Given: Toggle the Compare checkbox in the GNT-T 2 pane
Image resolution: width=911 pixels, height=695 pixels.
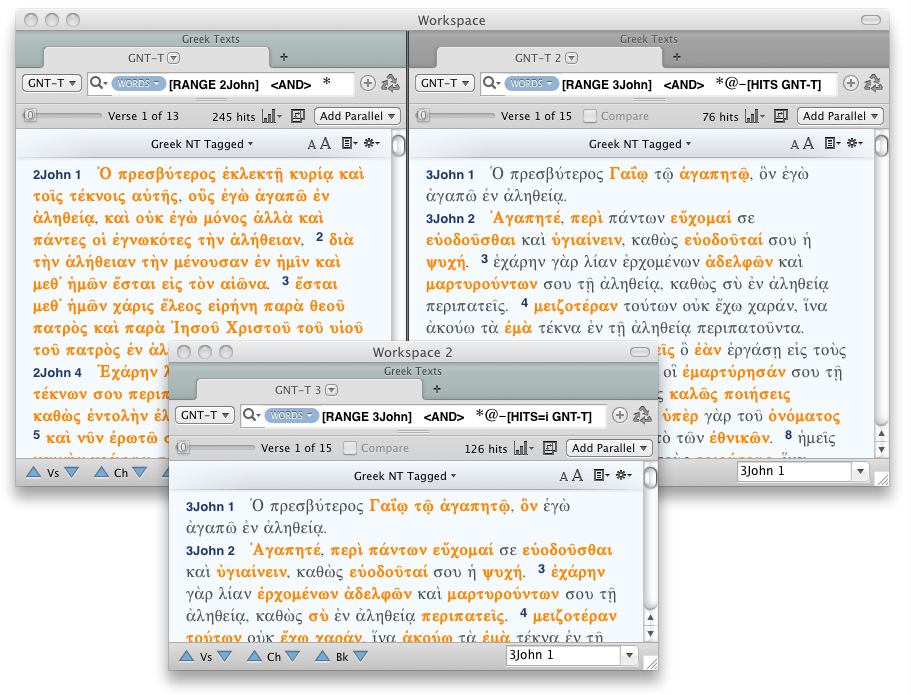Looking at the screenshot, I should point(590,116).
